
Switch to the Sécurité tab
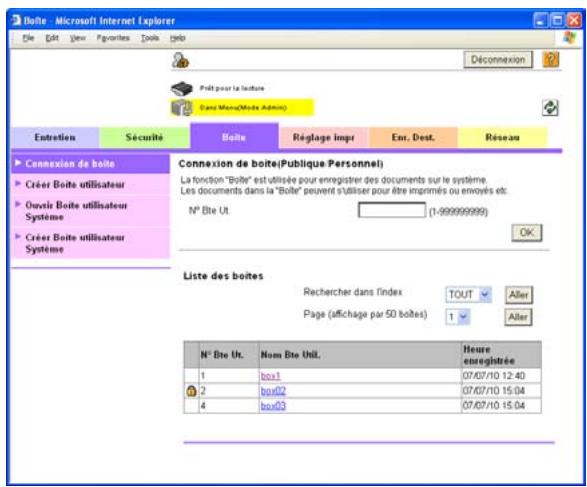[x=145, y=137]
